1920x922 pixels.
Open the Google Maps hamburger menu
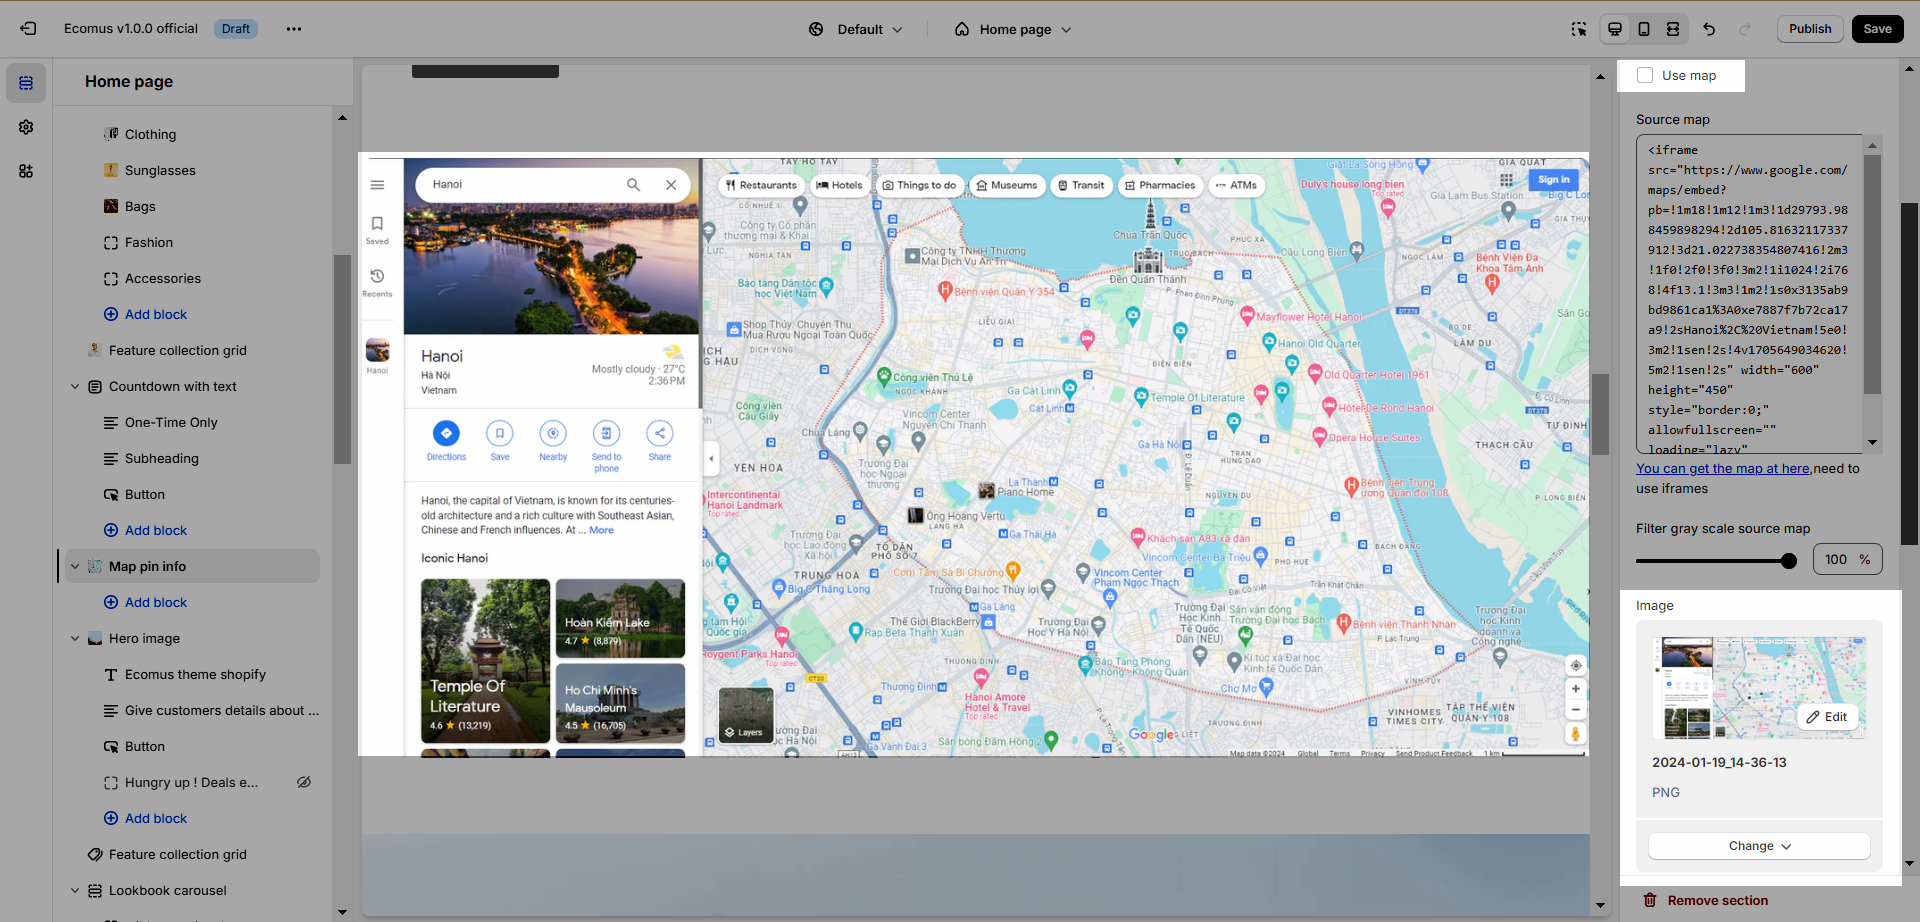[377, 185]
